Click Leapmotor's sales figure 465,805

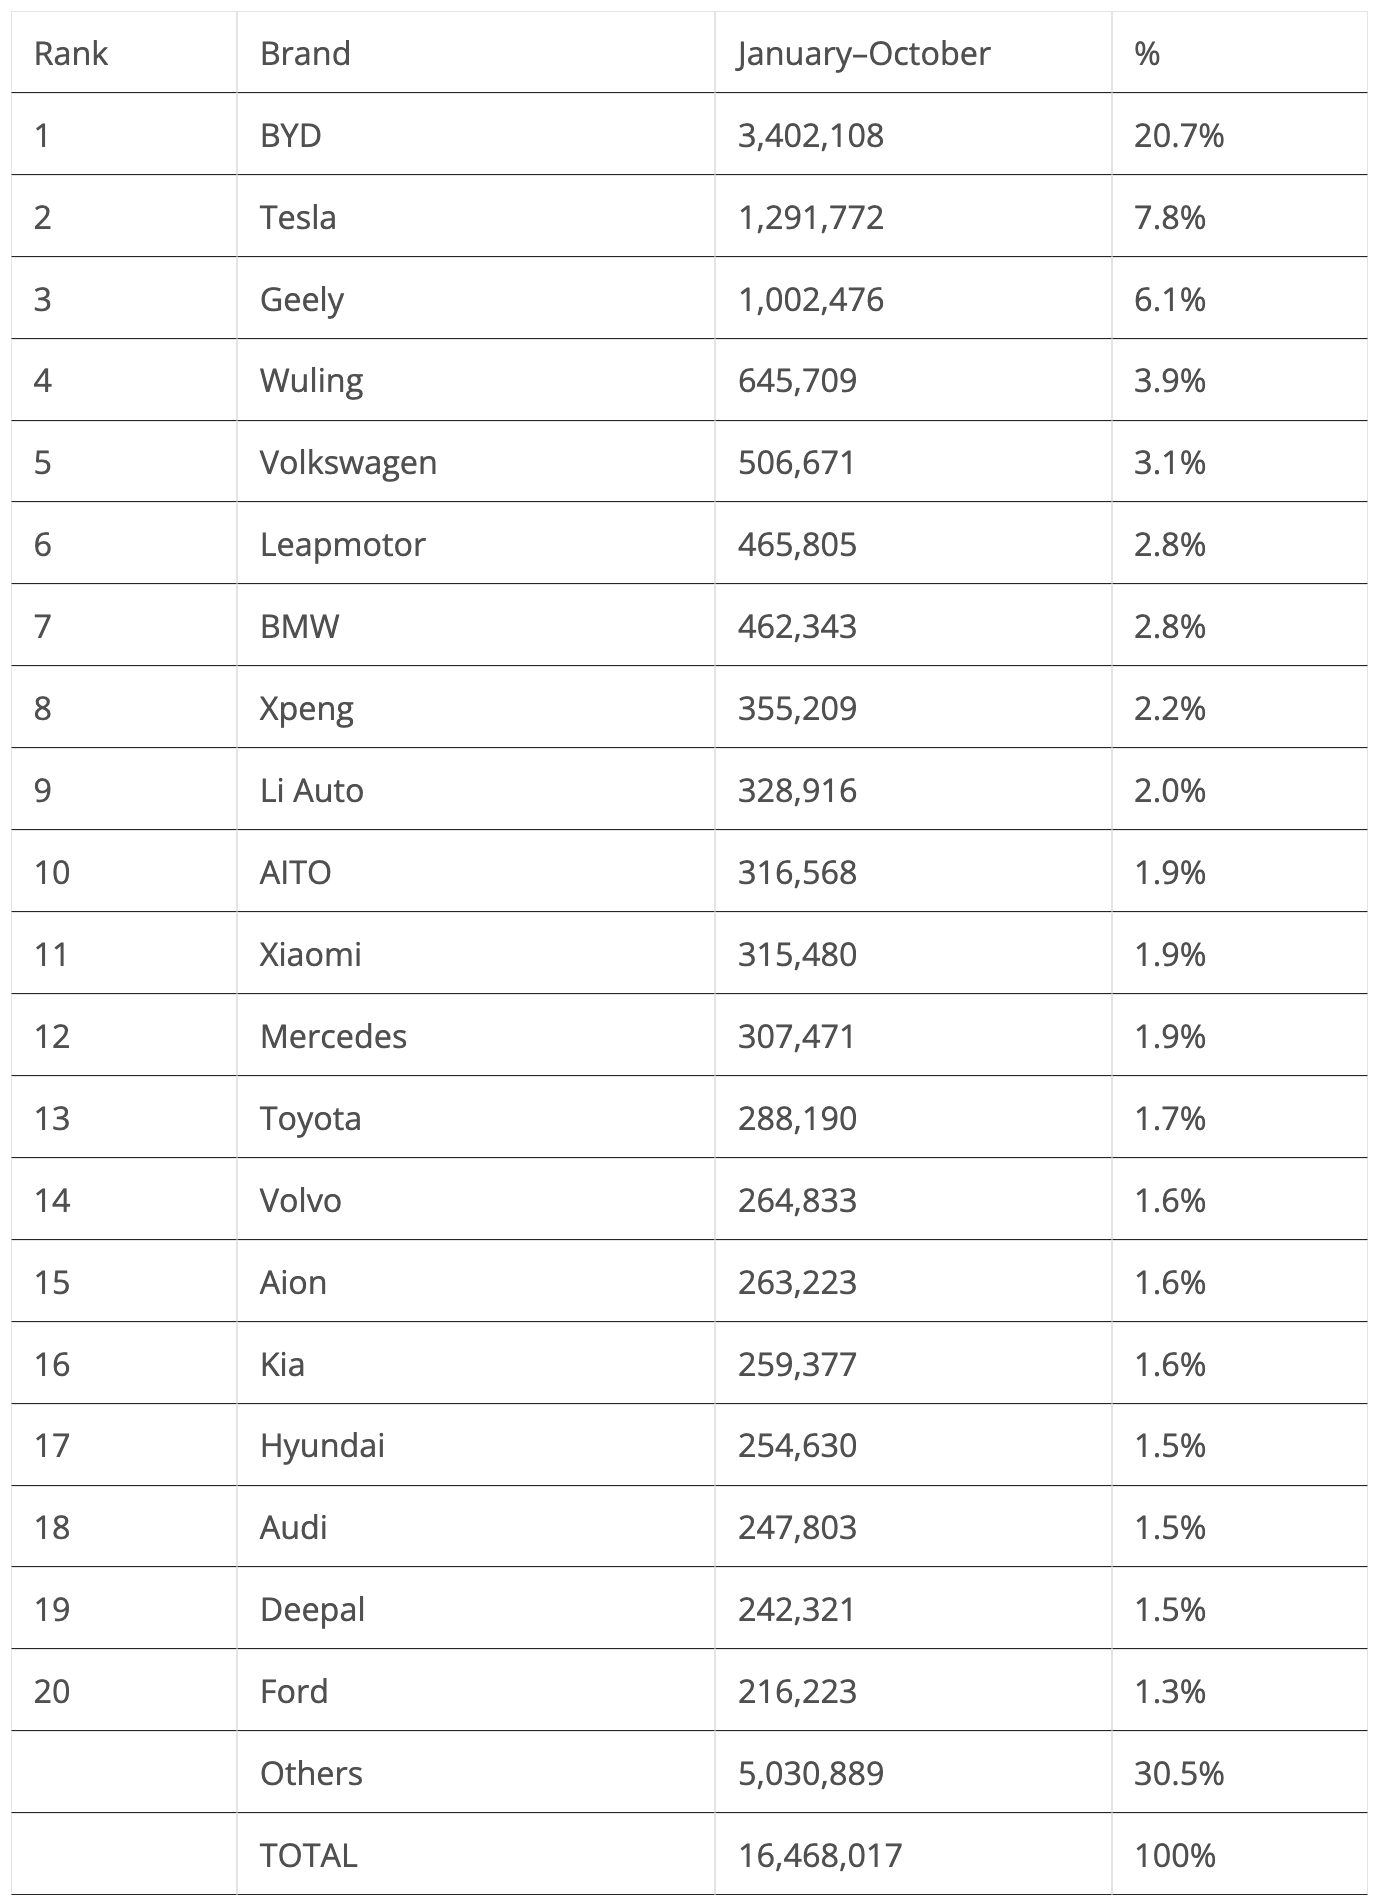point(797,544)
